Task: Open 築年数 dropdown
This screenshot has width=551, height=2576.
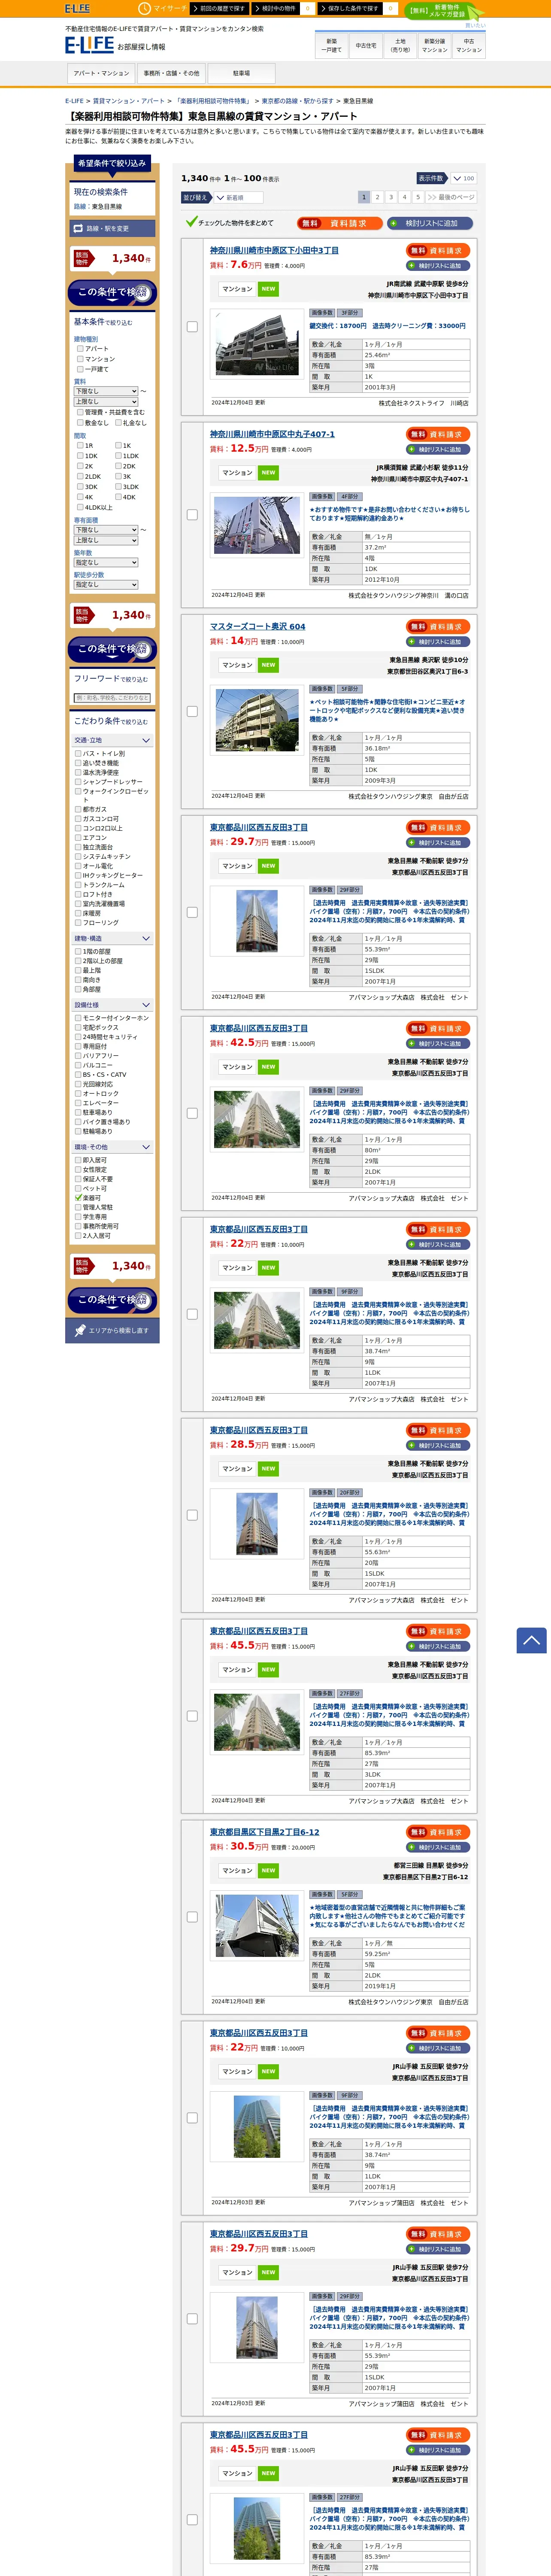Action: coord(106,563)
